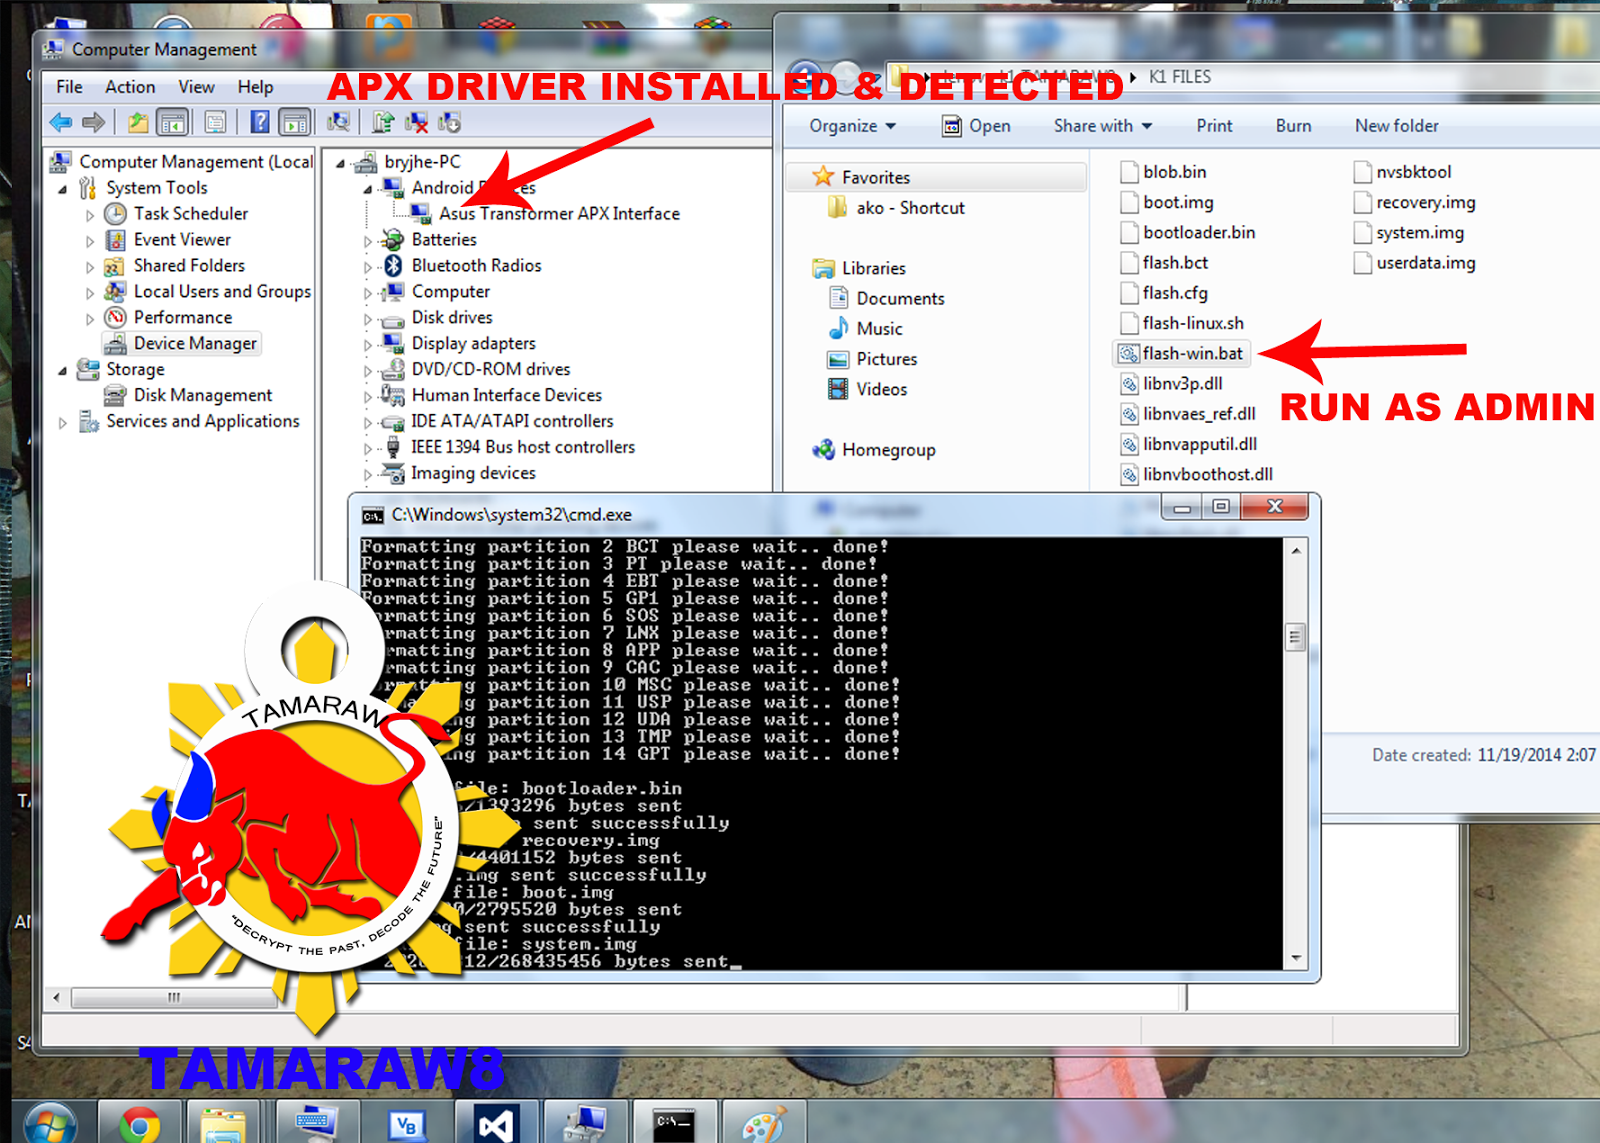1600x1143 pixels.
Task: Click the Uninstall device toolbar icon
Action: point(417,123)
